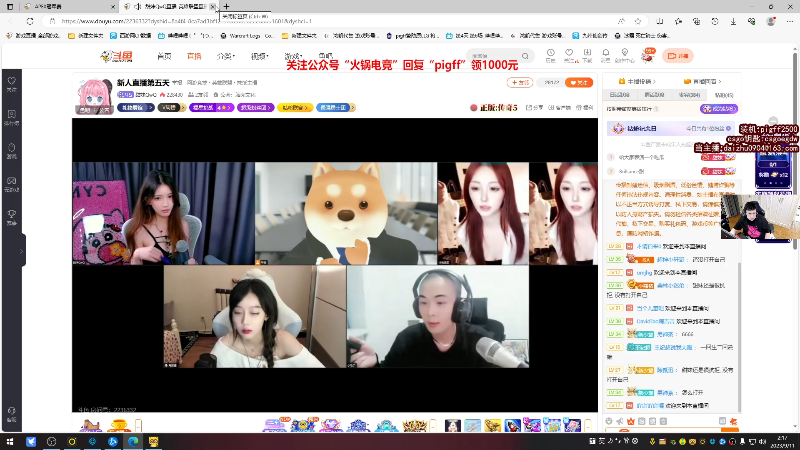The image size is (800, 450).
Task: Open the Windows Start menu
Action: point(10,441)
